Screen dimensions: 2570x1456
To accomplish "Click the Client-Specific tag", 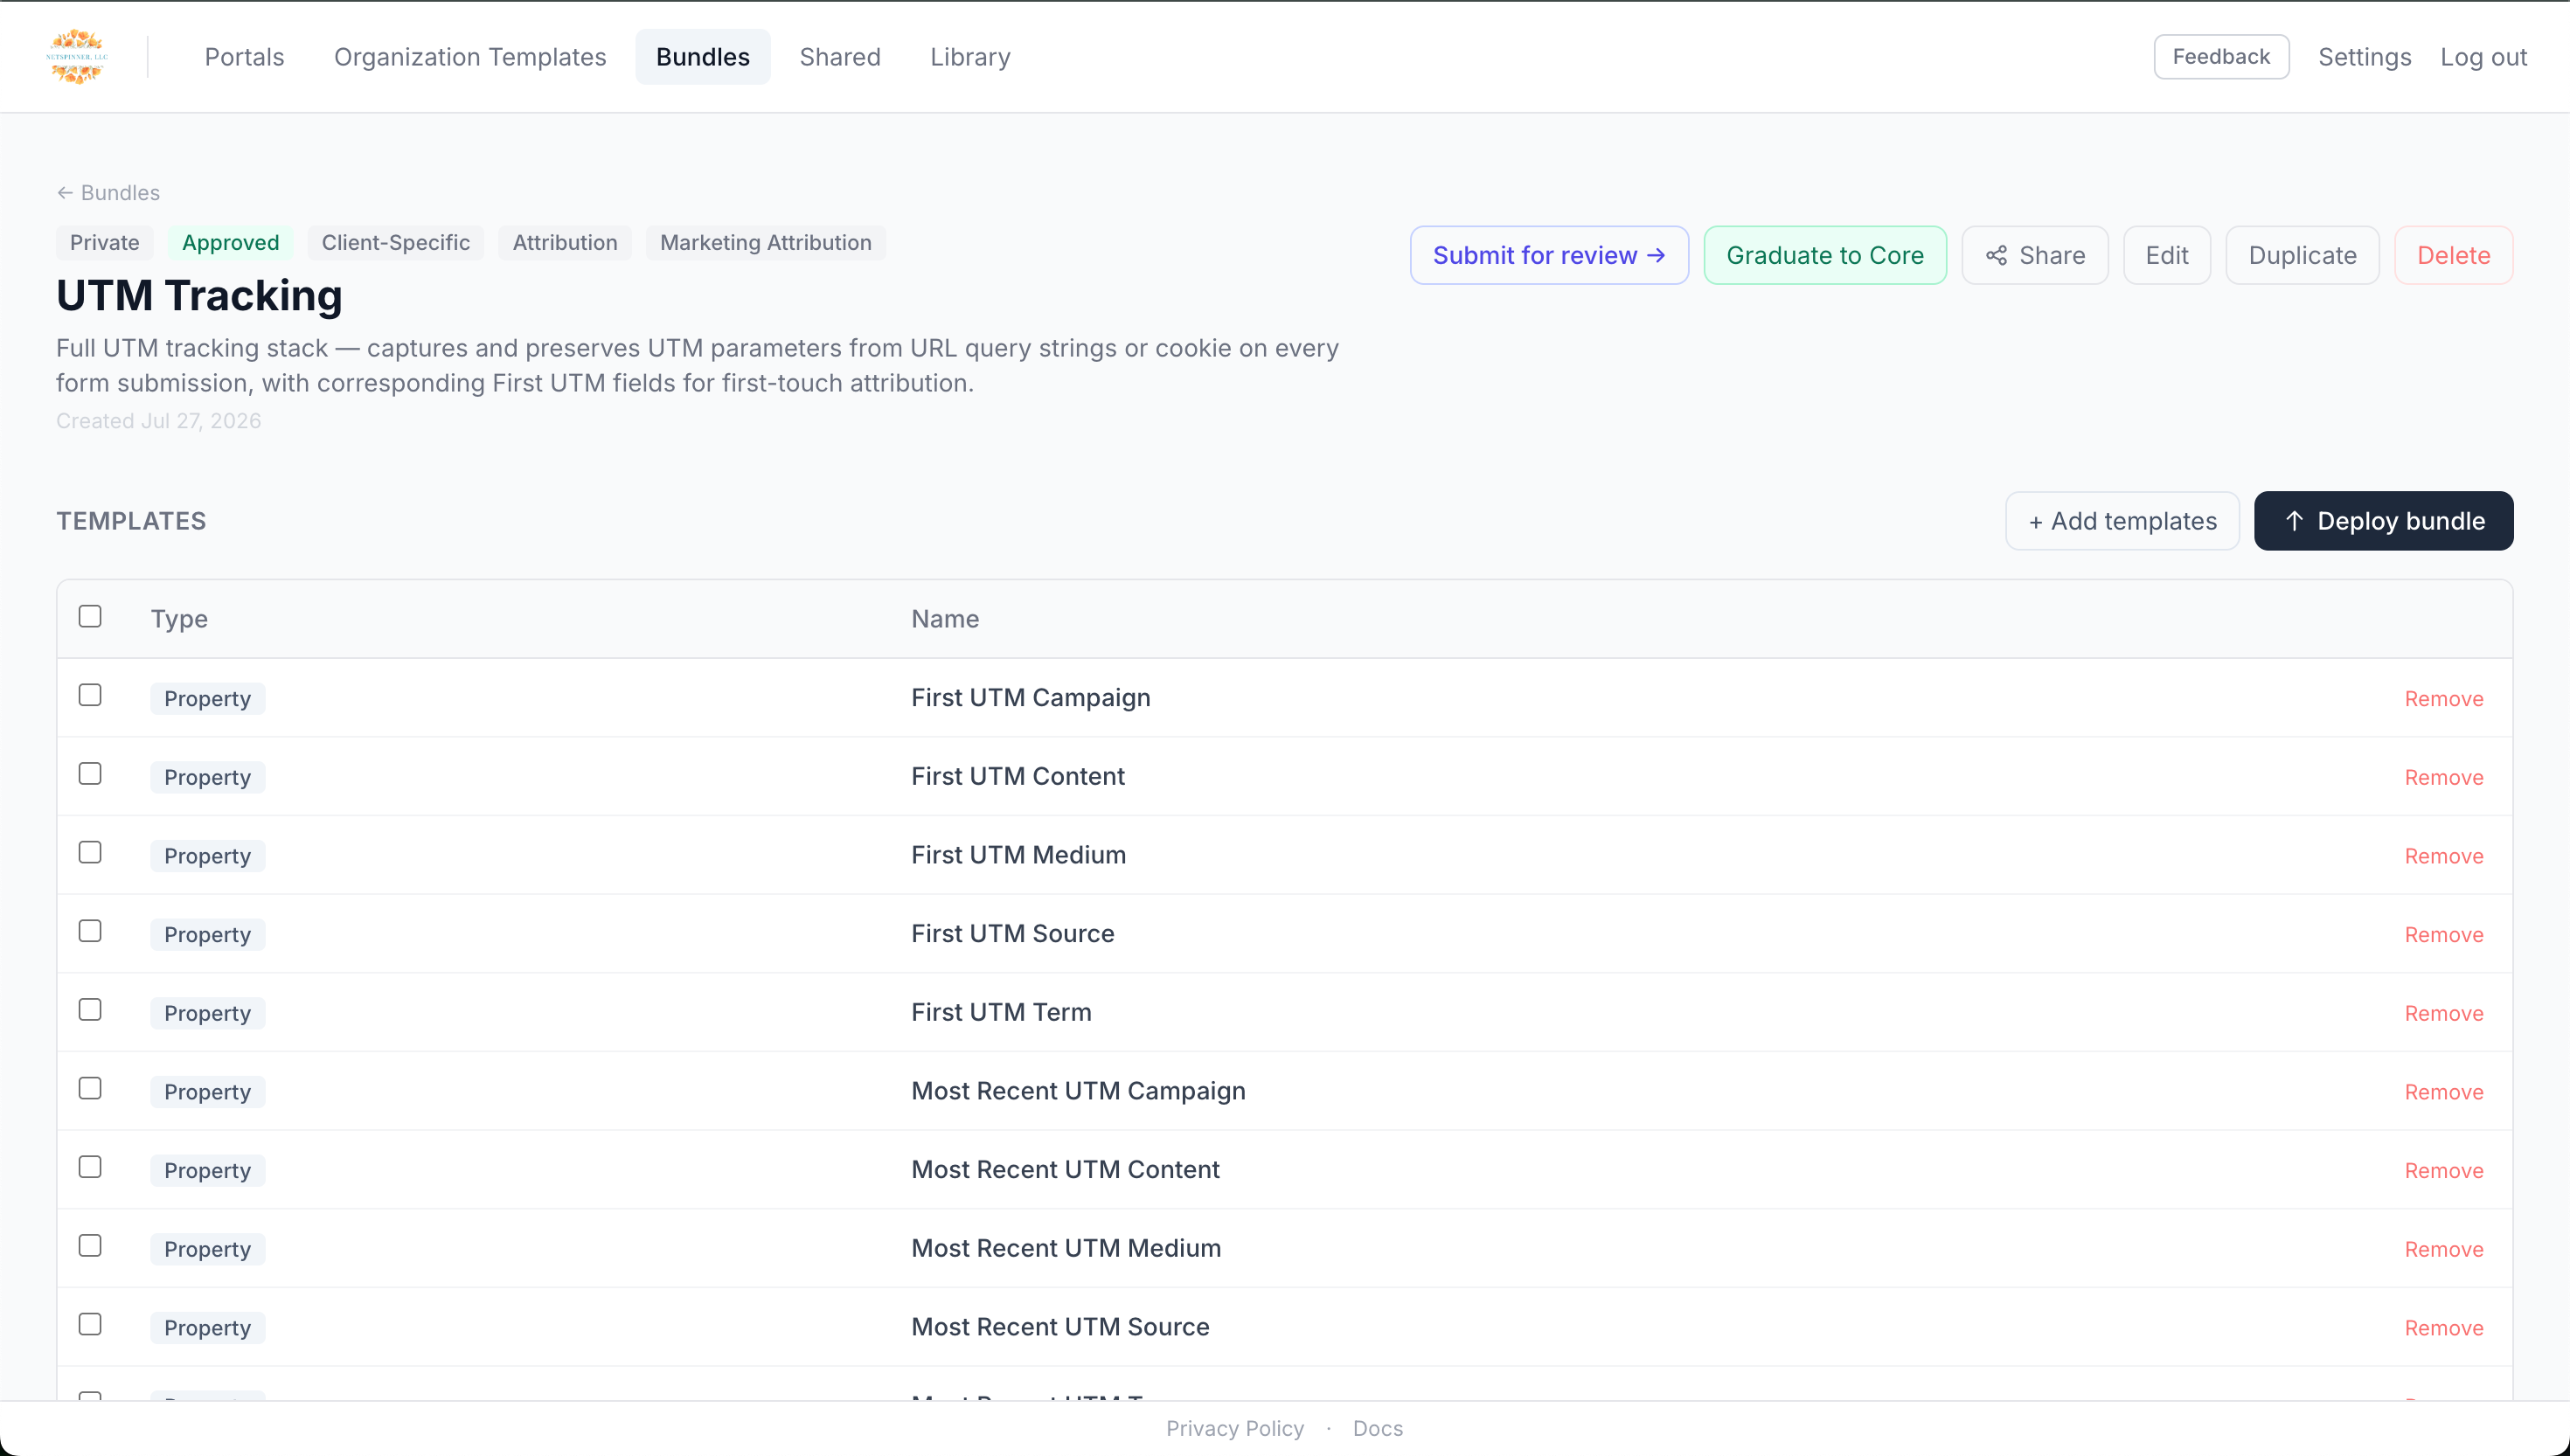I will pos(396,243).
